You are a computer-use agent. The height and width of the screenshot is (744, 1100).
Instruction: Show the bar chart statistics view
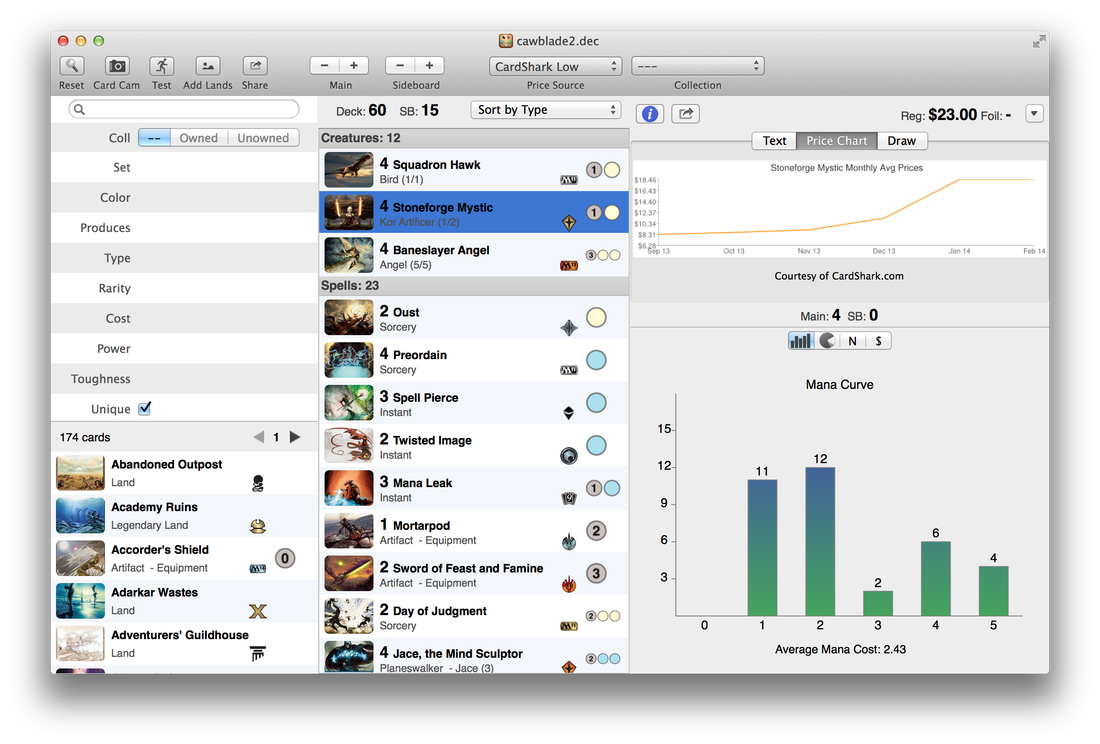800,340
